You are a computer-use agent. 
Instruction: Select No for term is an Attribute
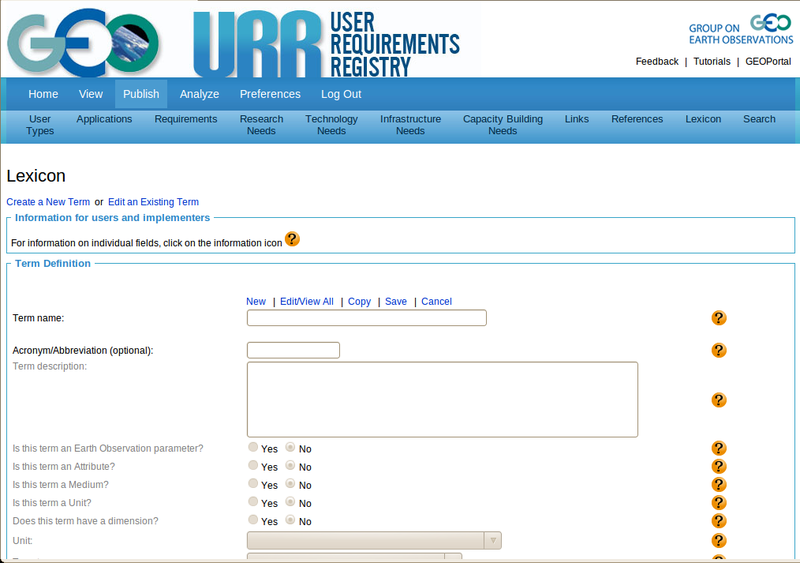coord(291,466)
